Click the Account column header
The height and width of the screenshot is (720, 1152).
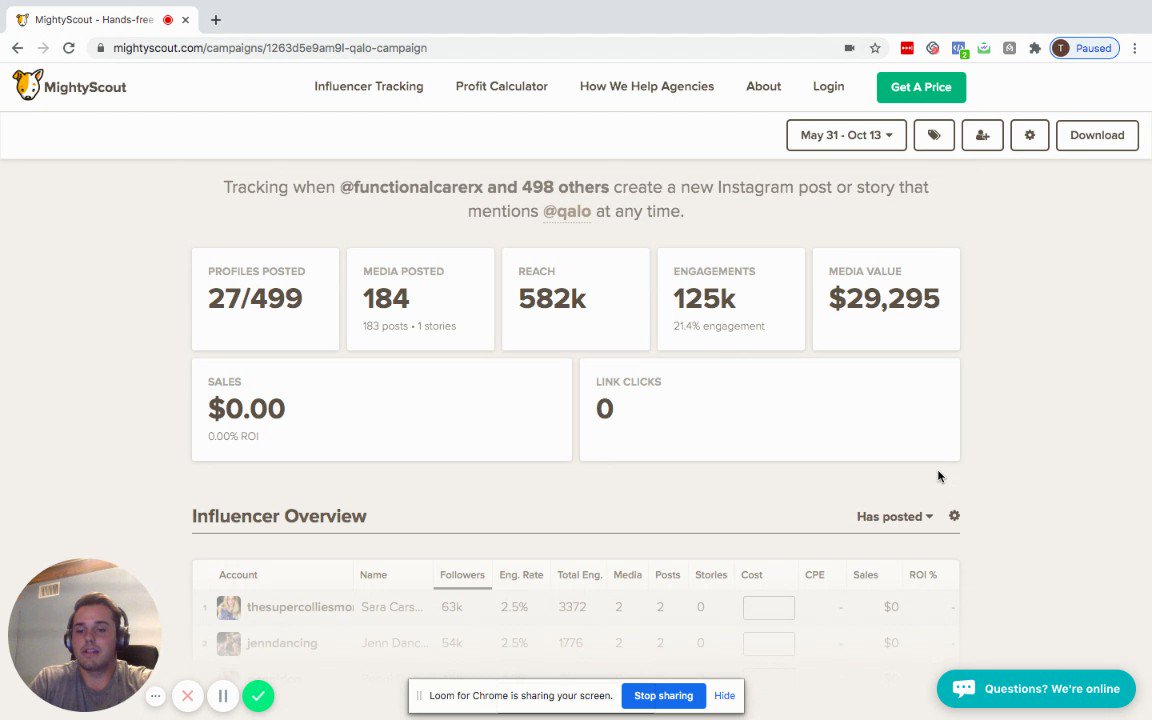(238, 575)
